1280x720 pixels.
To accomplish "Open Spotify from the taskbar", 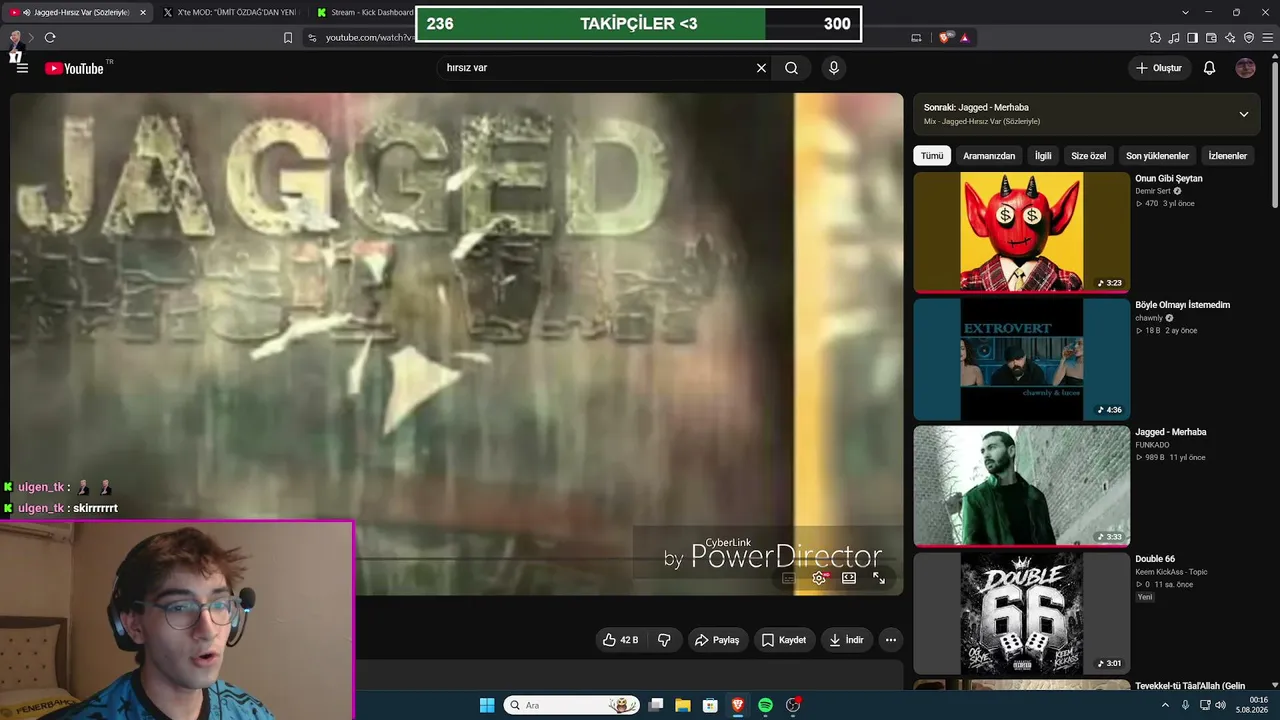I will click(x=765, y=705).
